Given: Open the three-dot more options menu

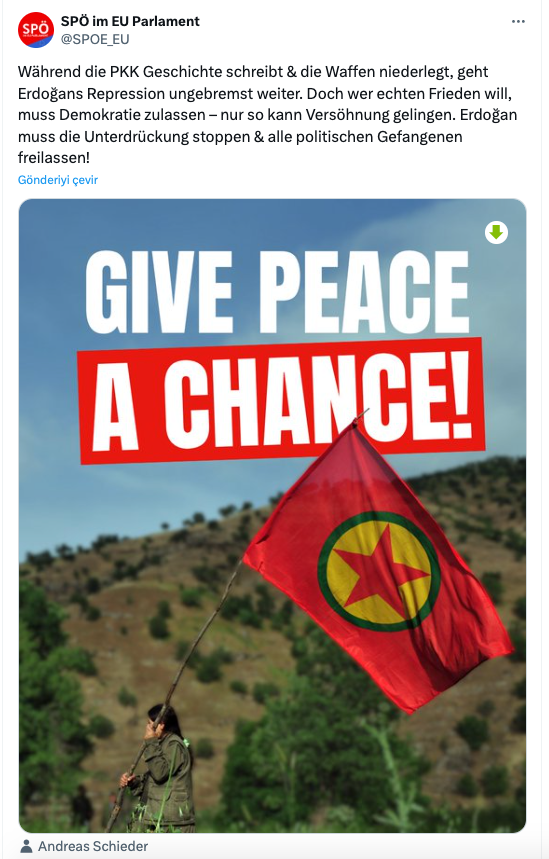Looking at the screenshot, I should pos(518,21).
